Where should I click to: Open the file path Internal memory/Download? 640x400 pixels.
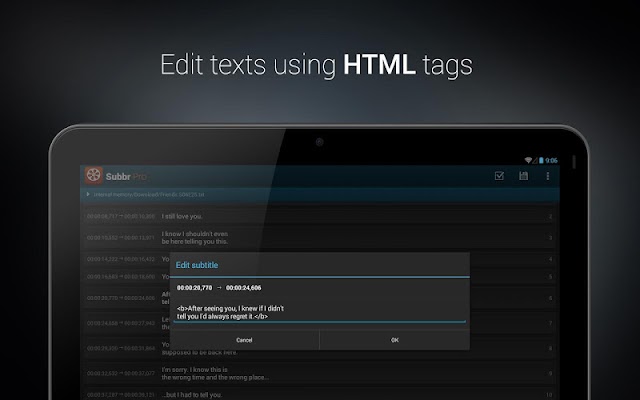pos(149,195)
